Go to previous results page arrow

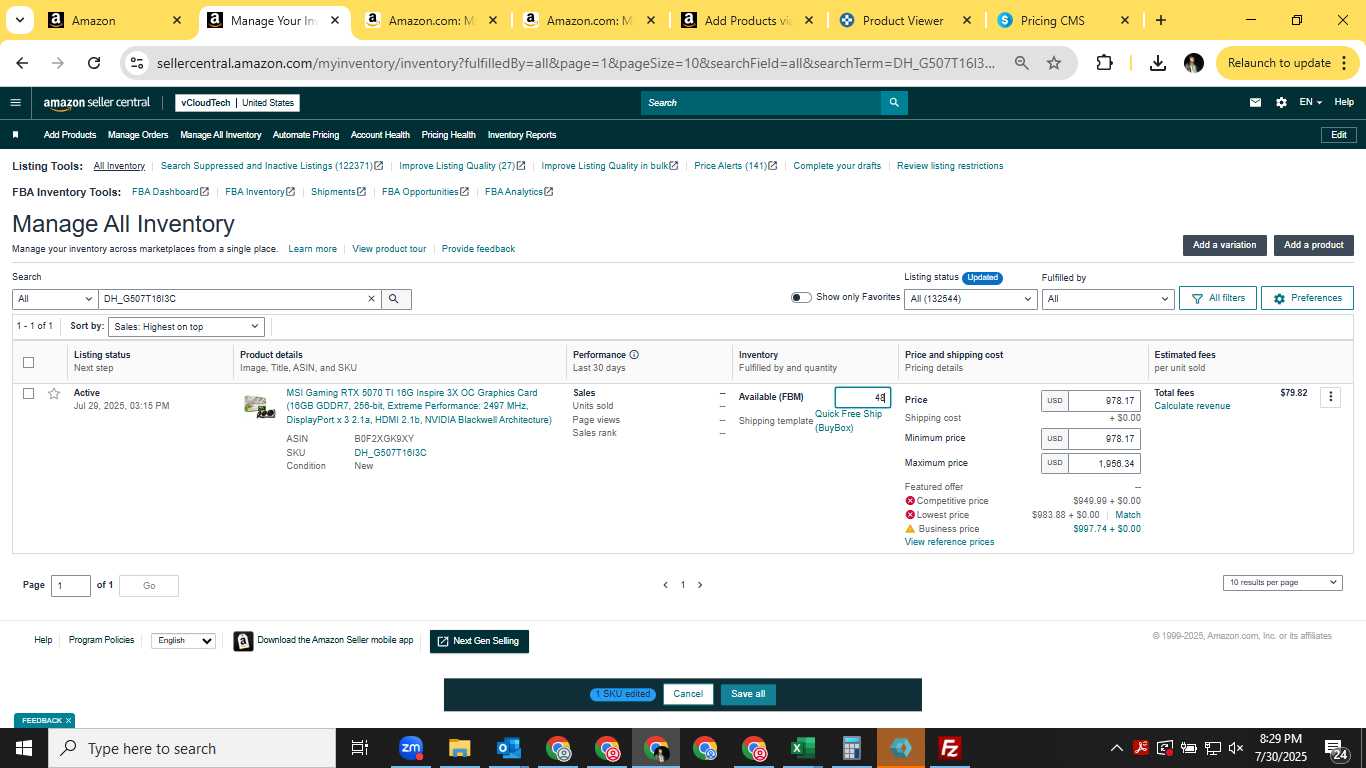665,585
